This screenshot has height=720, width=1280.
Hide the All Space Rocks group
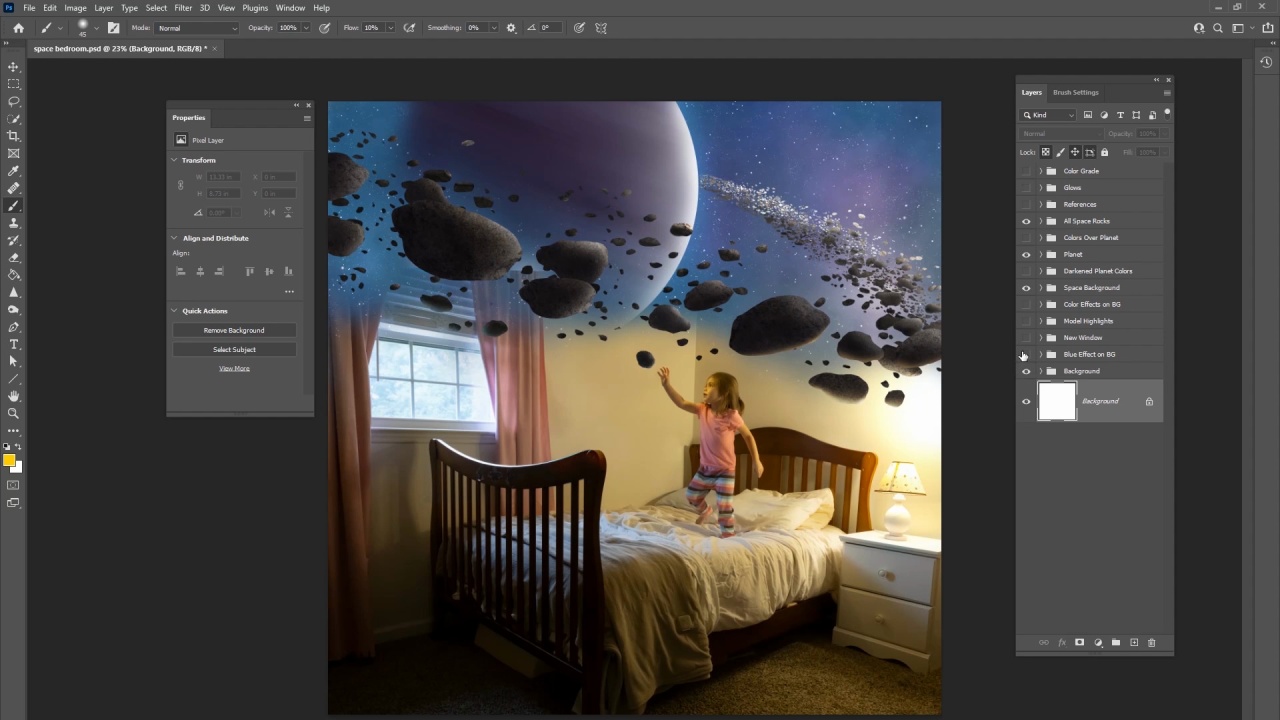click(x=1026, y=221)
